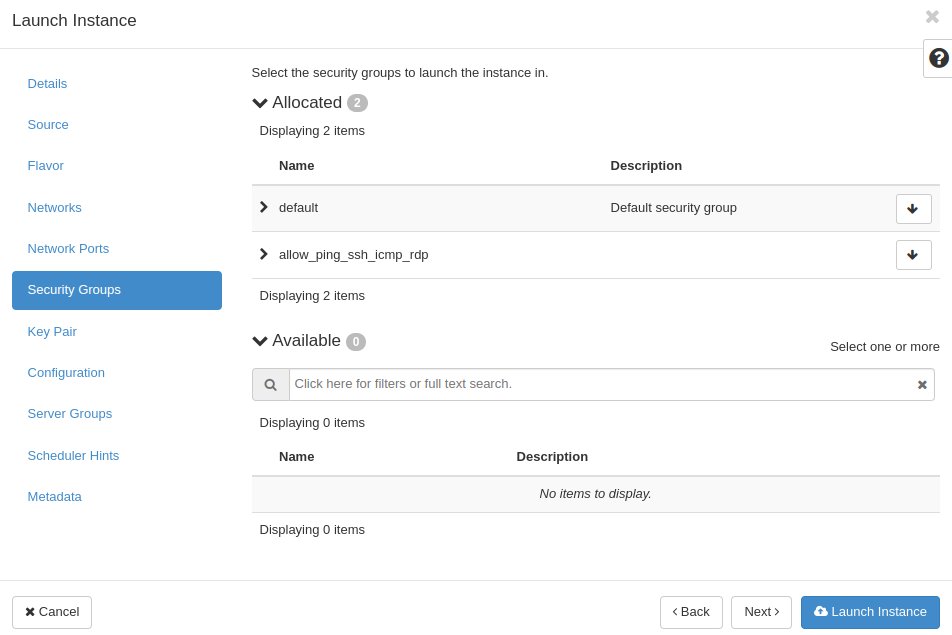Deallocate the default security group
The height and width of the screenshot is (635, 952).
(913, 209)
